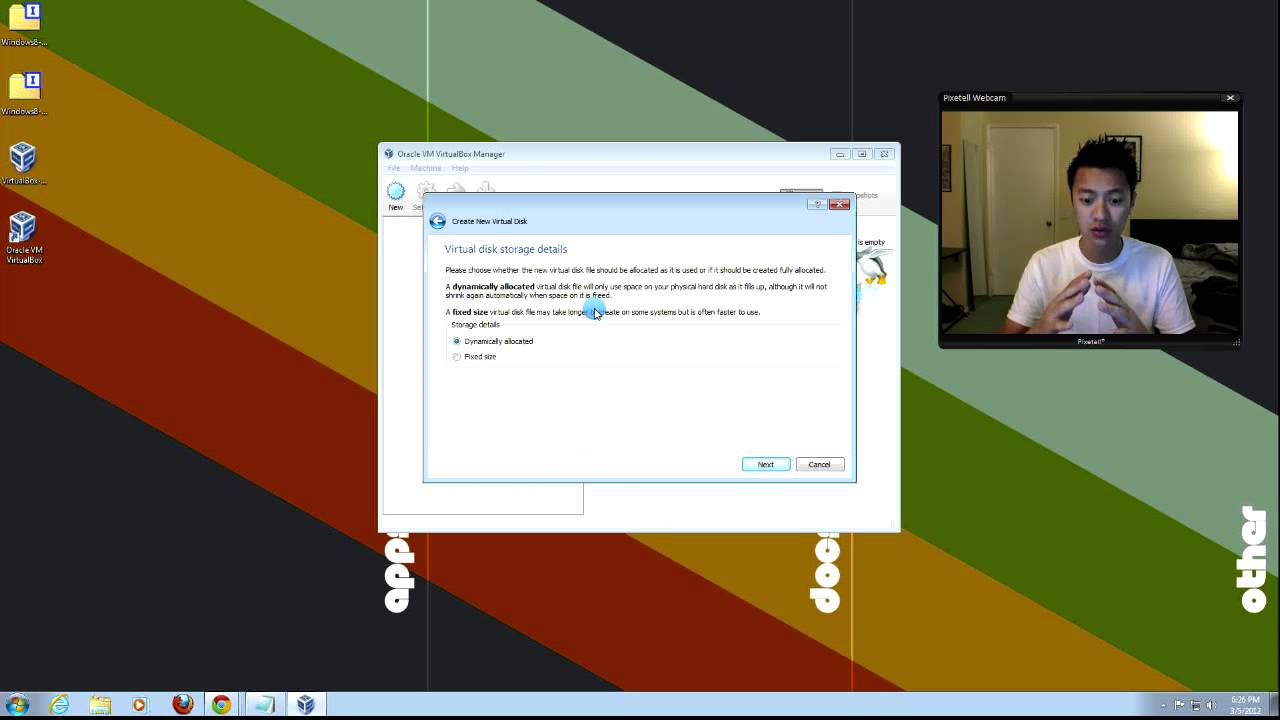Open the Oracle VM VirtualBox desktop shortcut
The image size is (1280, 720).
[24, 237]
